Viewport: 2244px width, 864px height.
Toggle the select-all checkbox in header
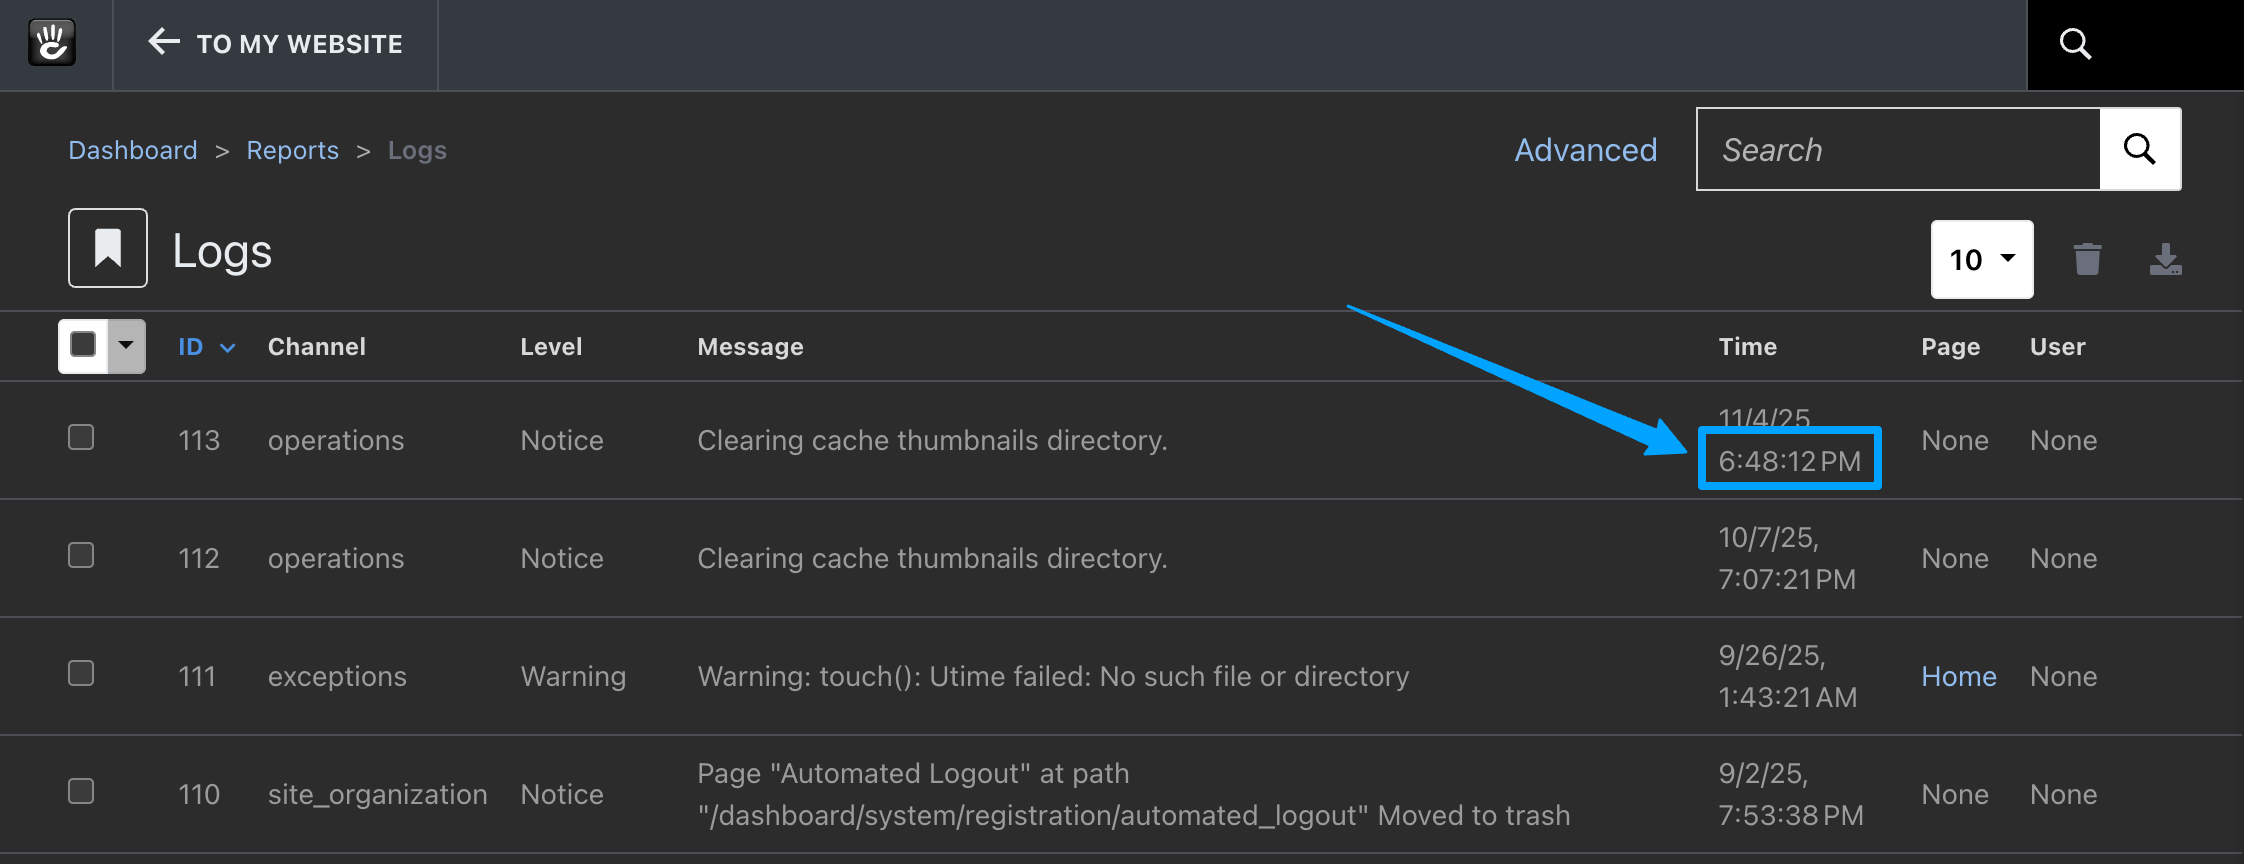click(x=83, y=345)
